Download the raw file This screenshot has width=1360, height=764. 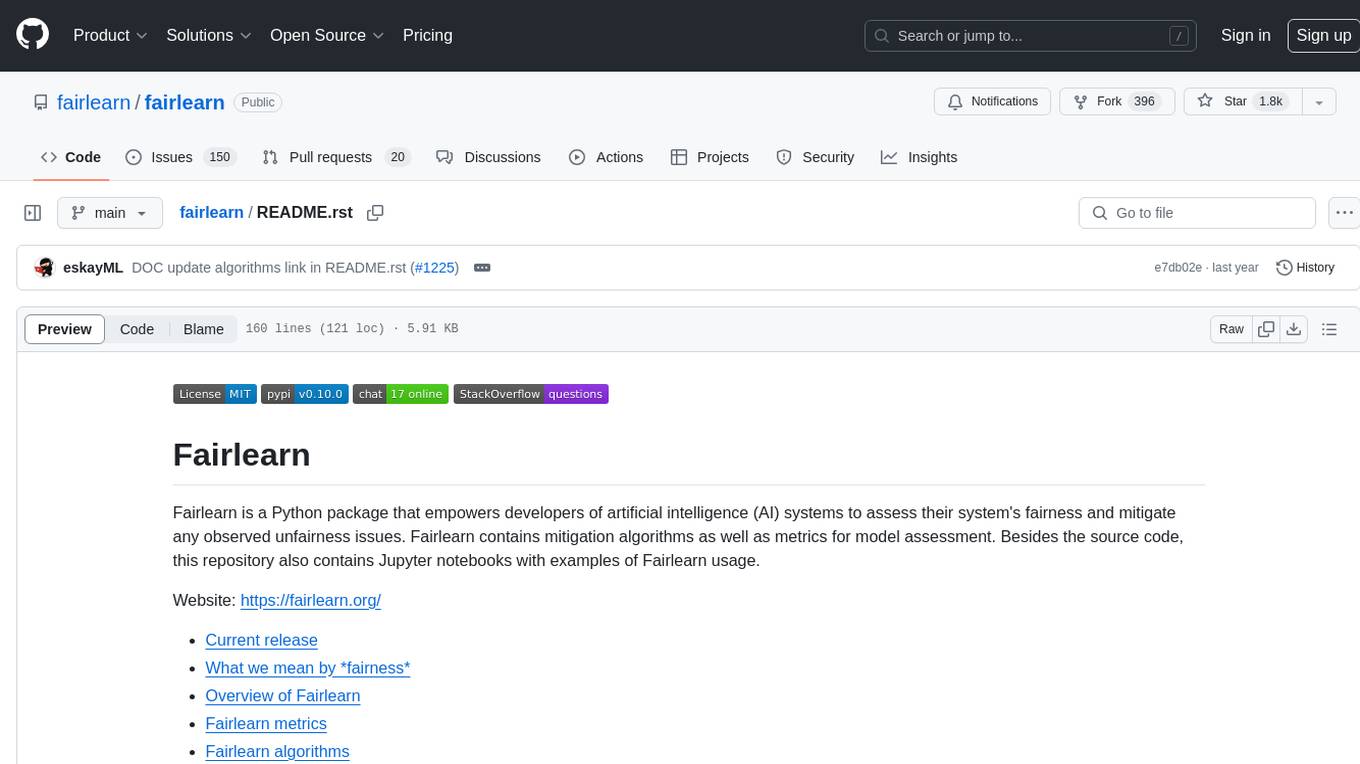pyautogui.click(x=1294, y=329)
